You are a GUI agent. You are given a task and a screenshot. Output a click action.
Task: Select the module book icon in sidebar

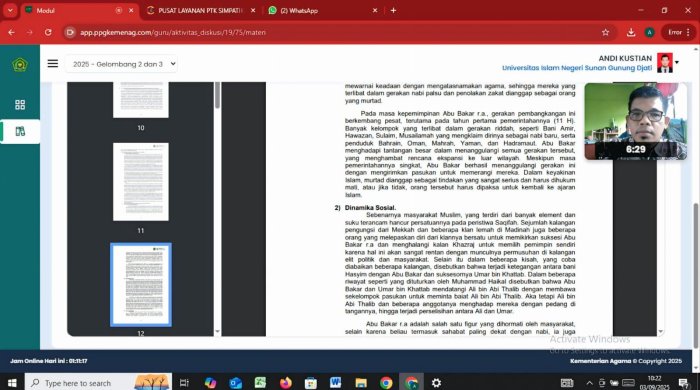pyautogui.click(x=20, y=131)
